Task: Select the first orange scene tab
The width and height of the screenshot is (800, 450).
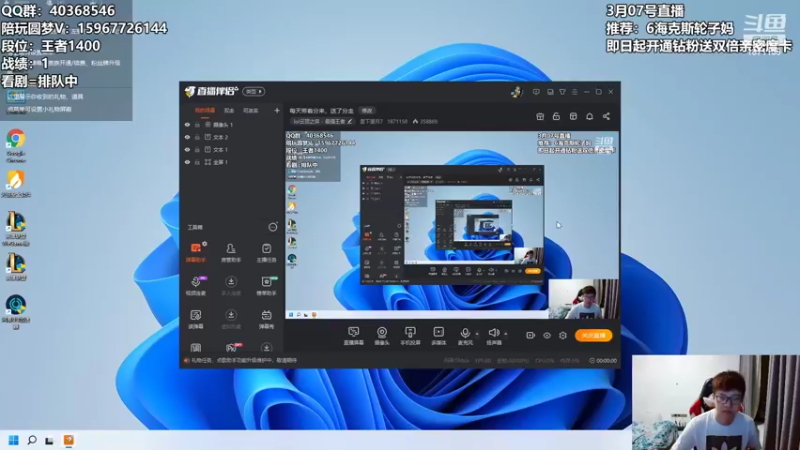Action: [x=205, y=110]
